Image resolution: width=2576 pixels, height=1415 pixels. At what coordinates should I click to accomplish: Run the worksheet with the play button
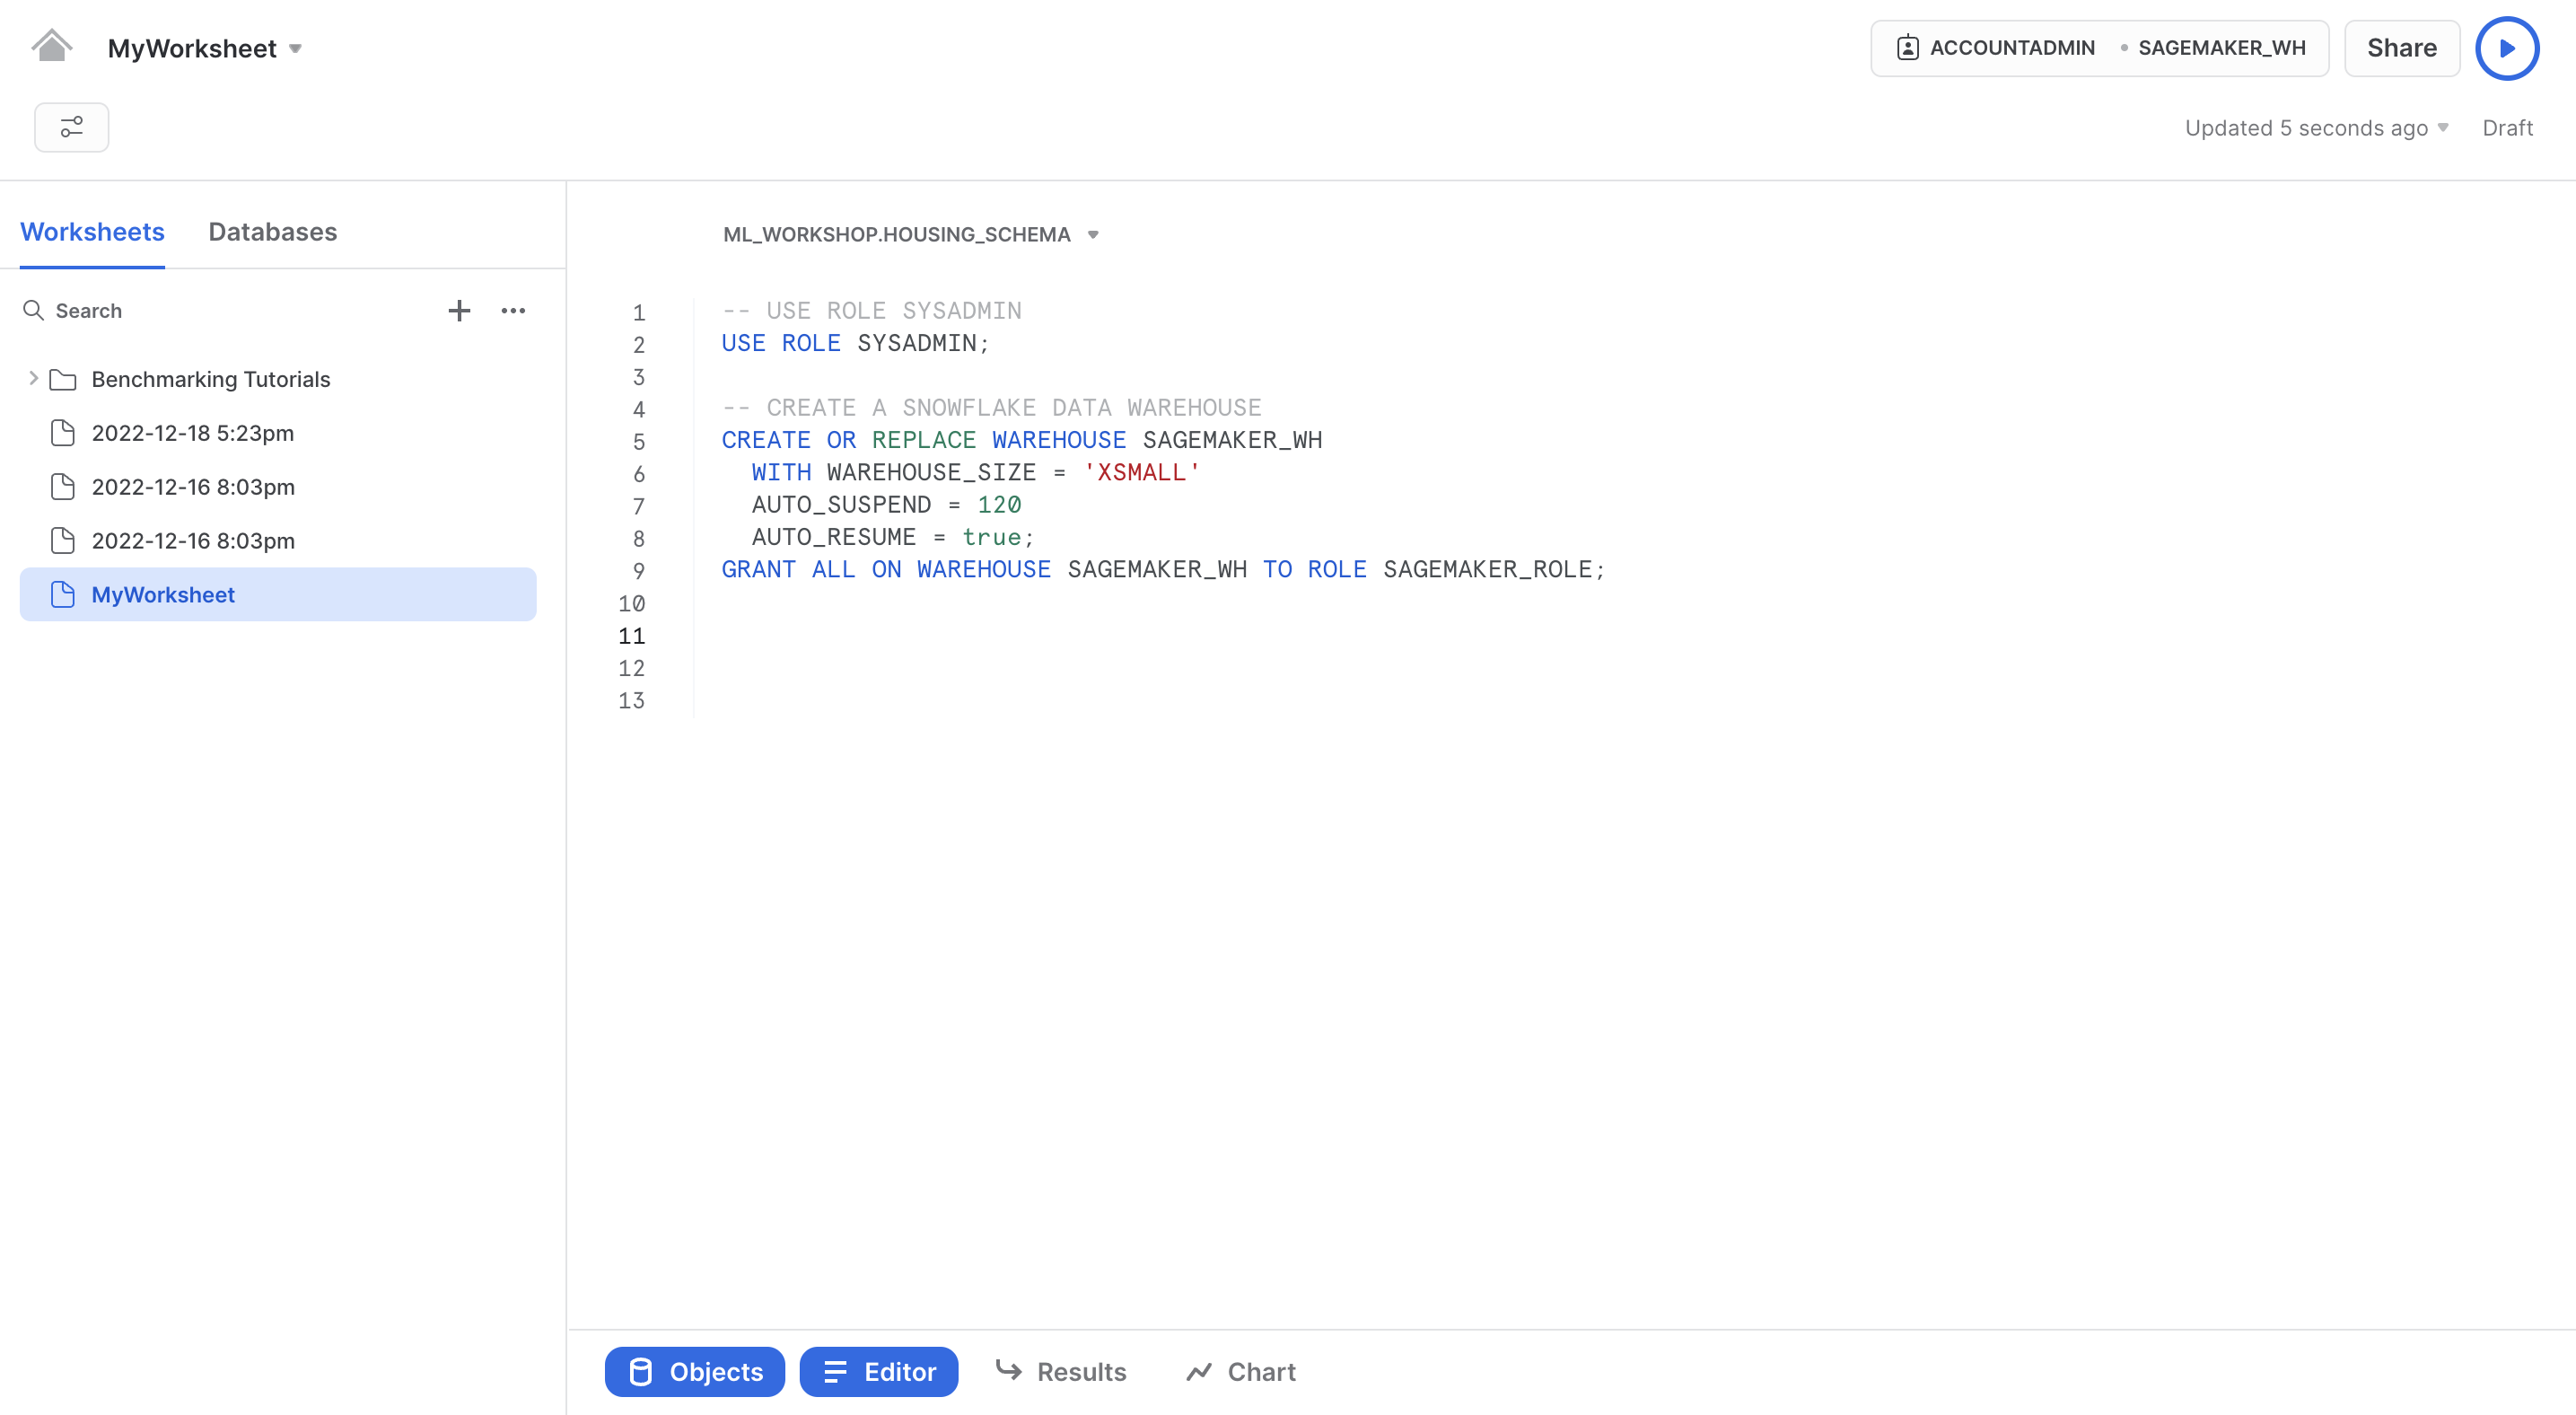coord(2506,48)
